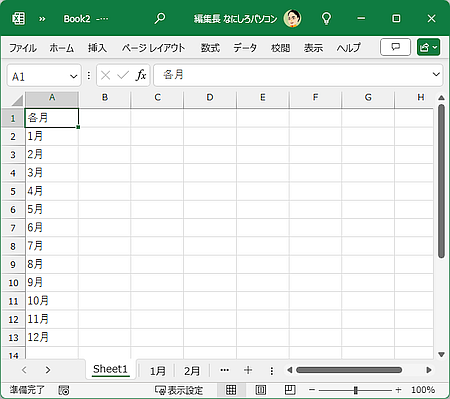This screenshot has width=450, height=399.
Task: Select the cell containing 10月
Action: click(x=52, y=301)
